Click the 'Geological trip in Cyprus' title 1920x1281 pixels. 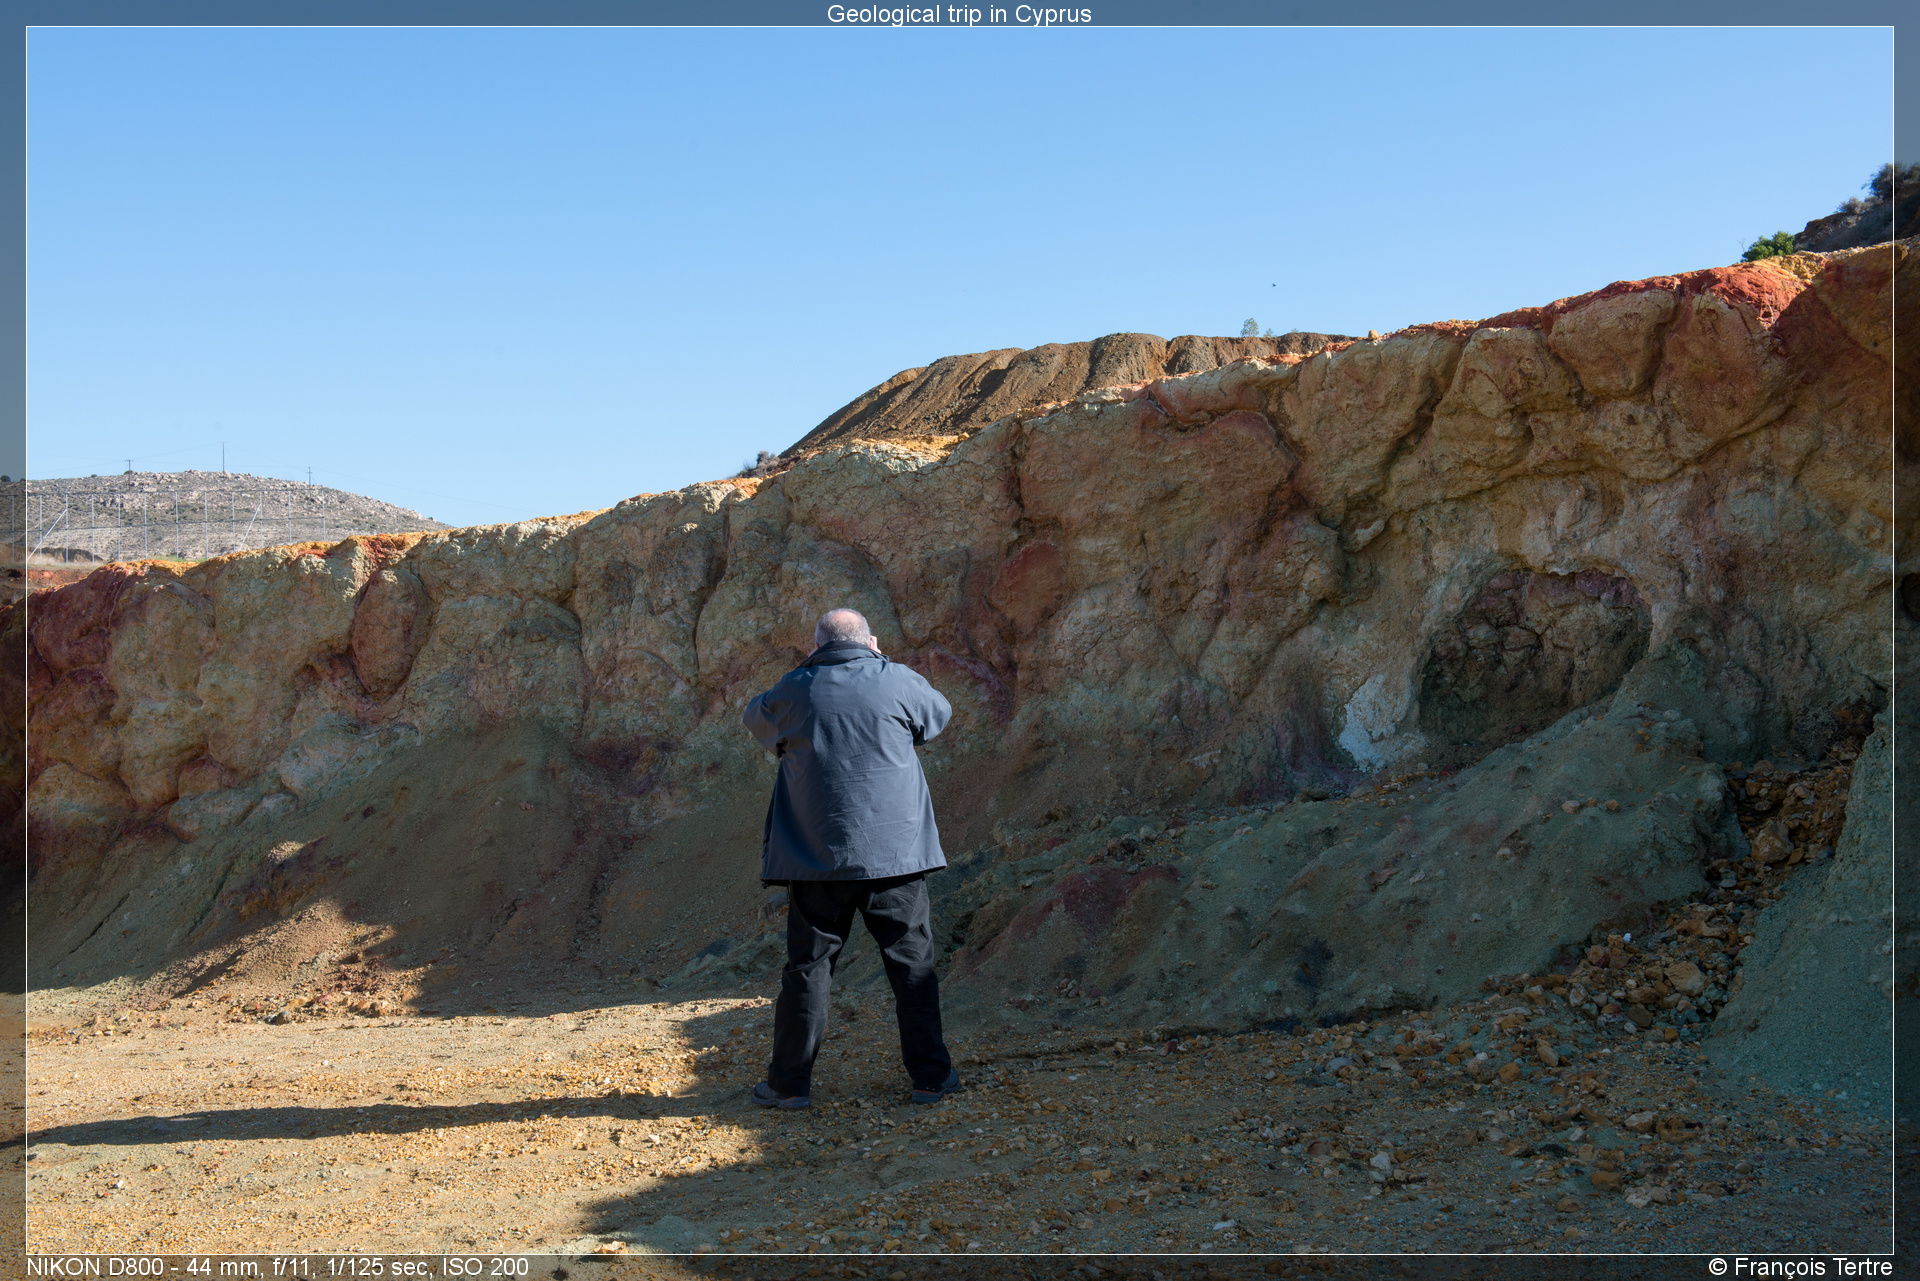(x=959, y=14)
